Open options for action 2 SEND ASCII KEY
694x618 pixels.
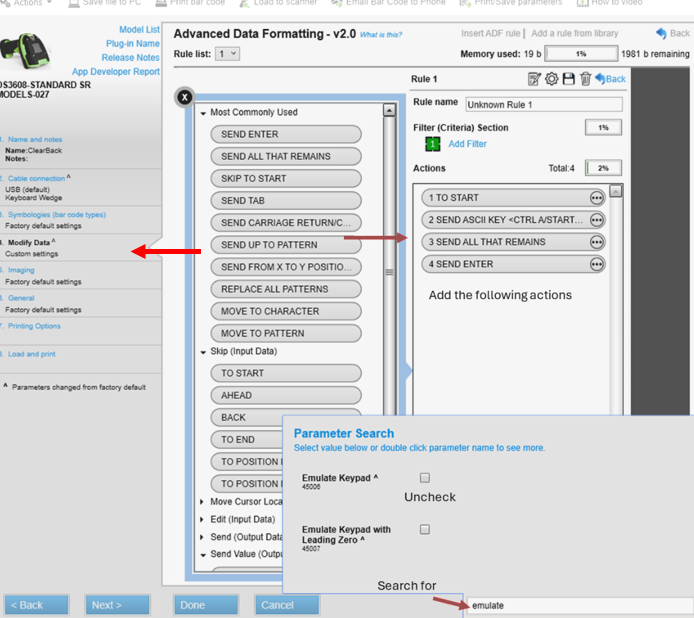(597, 220)
